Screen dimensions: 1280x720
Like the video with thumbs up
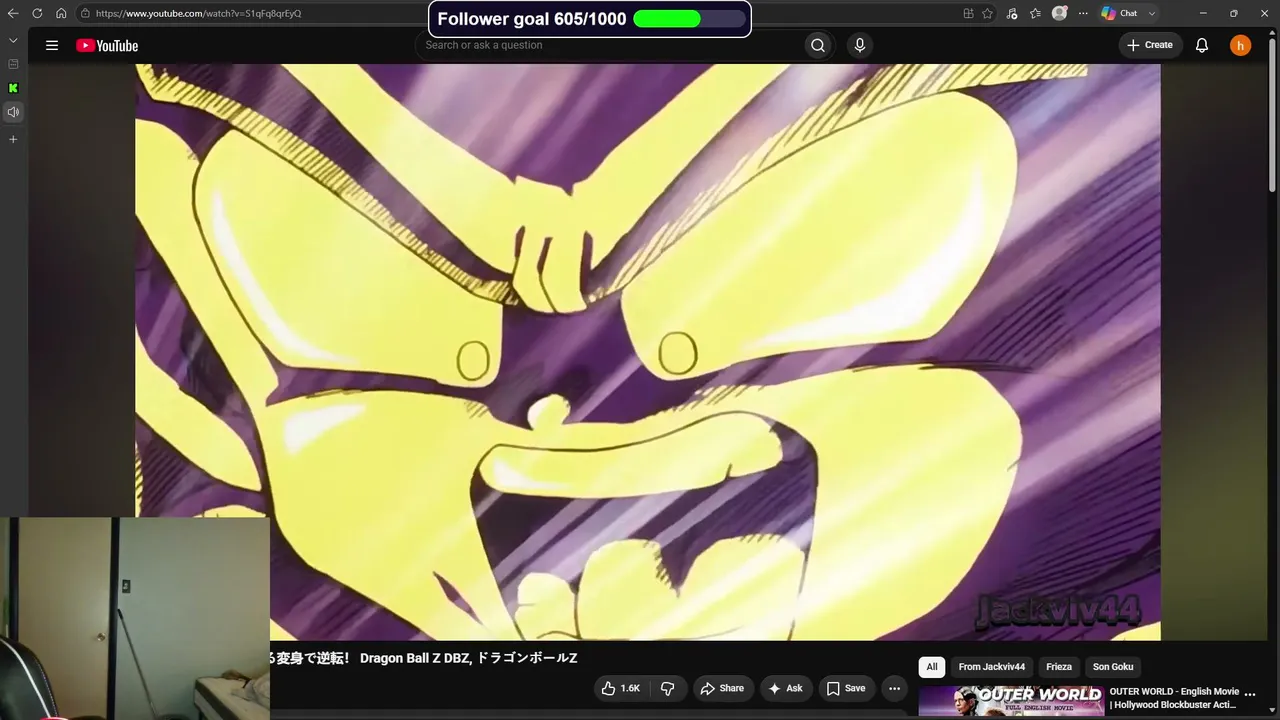click(621, 688)
